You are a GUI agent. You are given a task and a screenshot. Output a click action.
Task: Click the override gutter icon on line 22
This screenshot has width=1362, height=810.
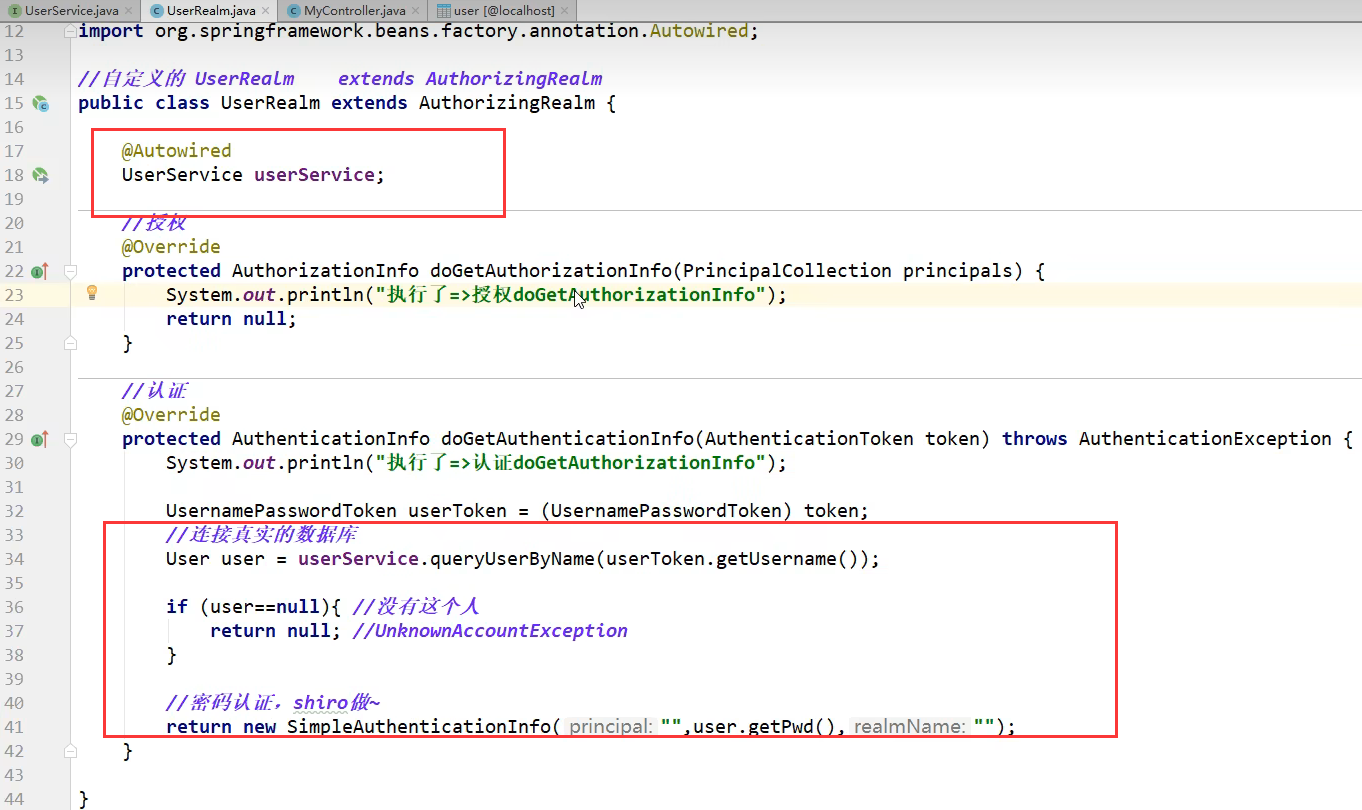pyautogui.click(x=40, y=271)
